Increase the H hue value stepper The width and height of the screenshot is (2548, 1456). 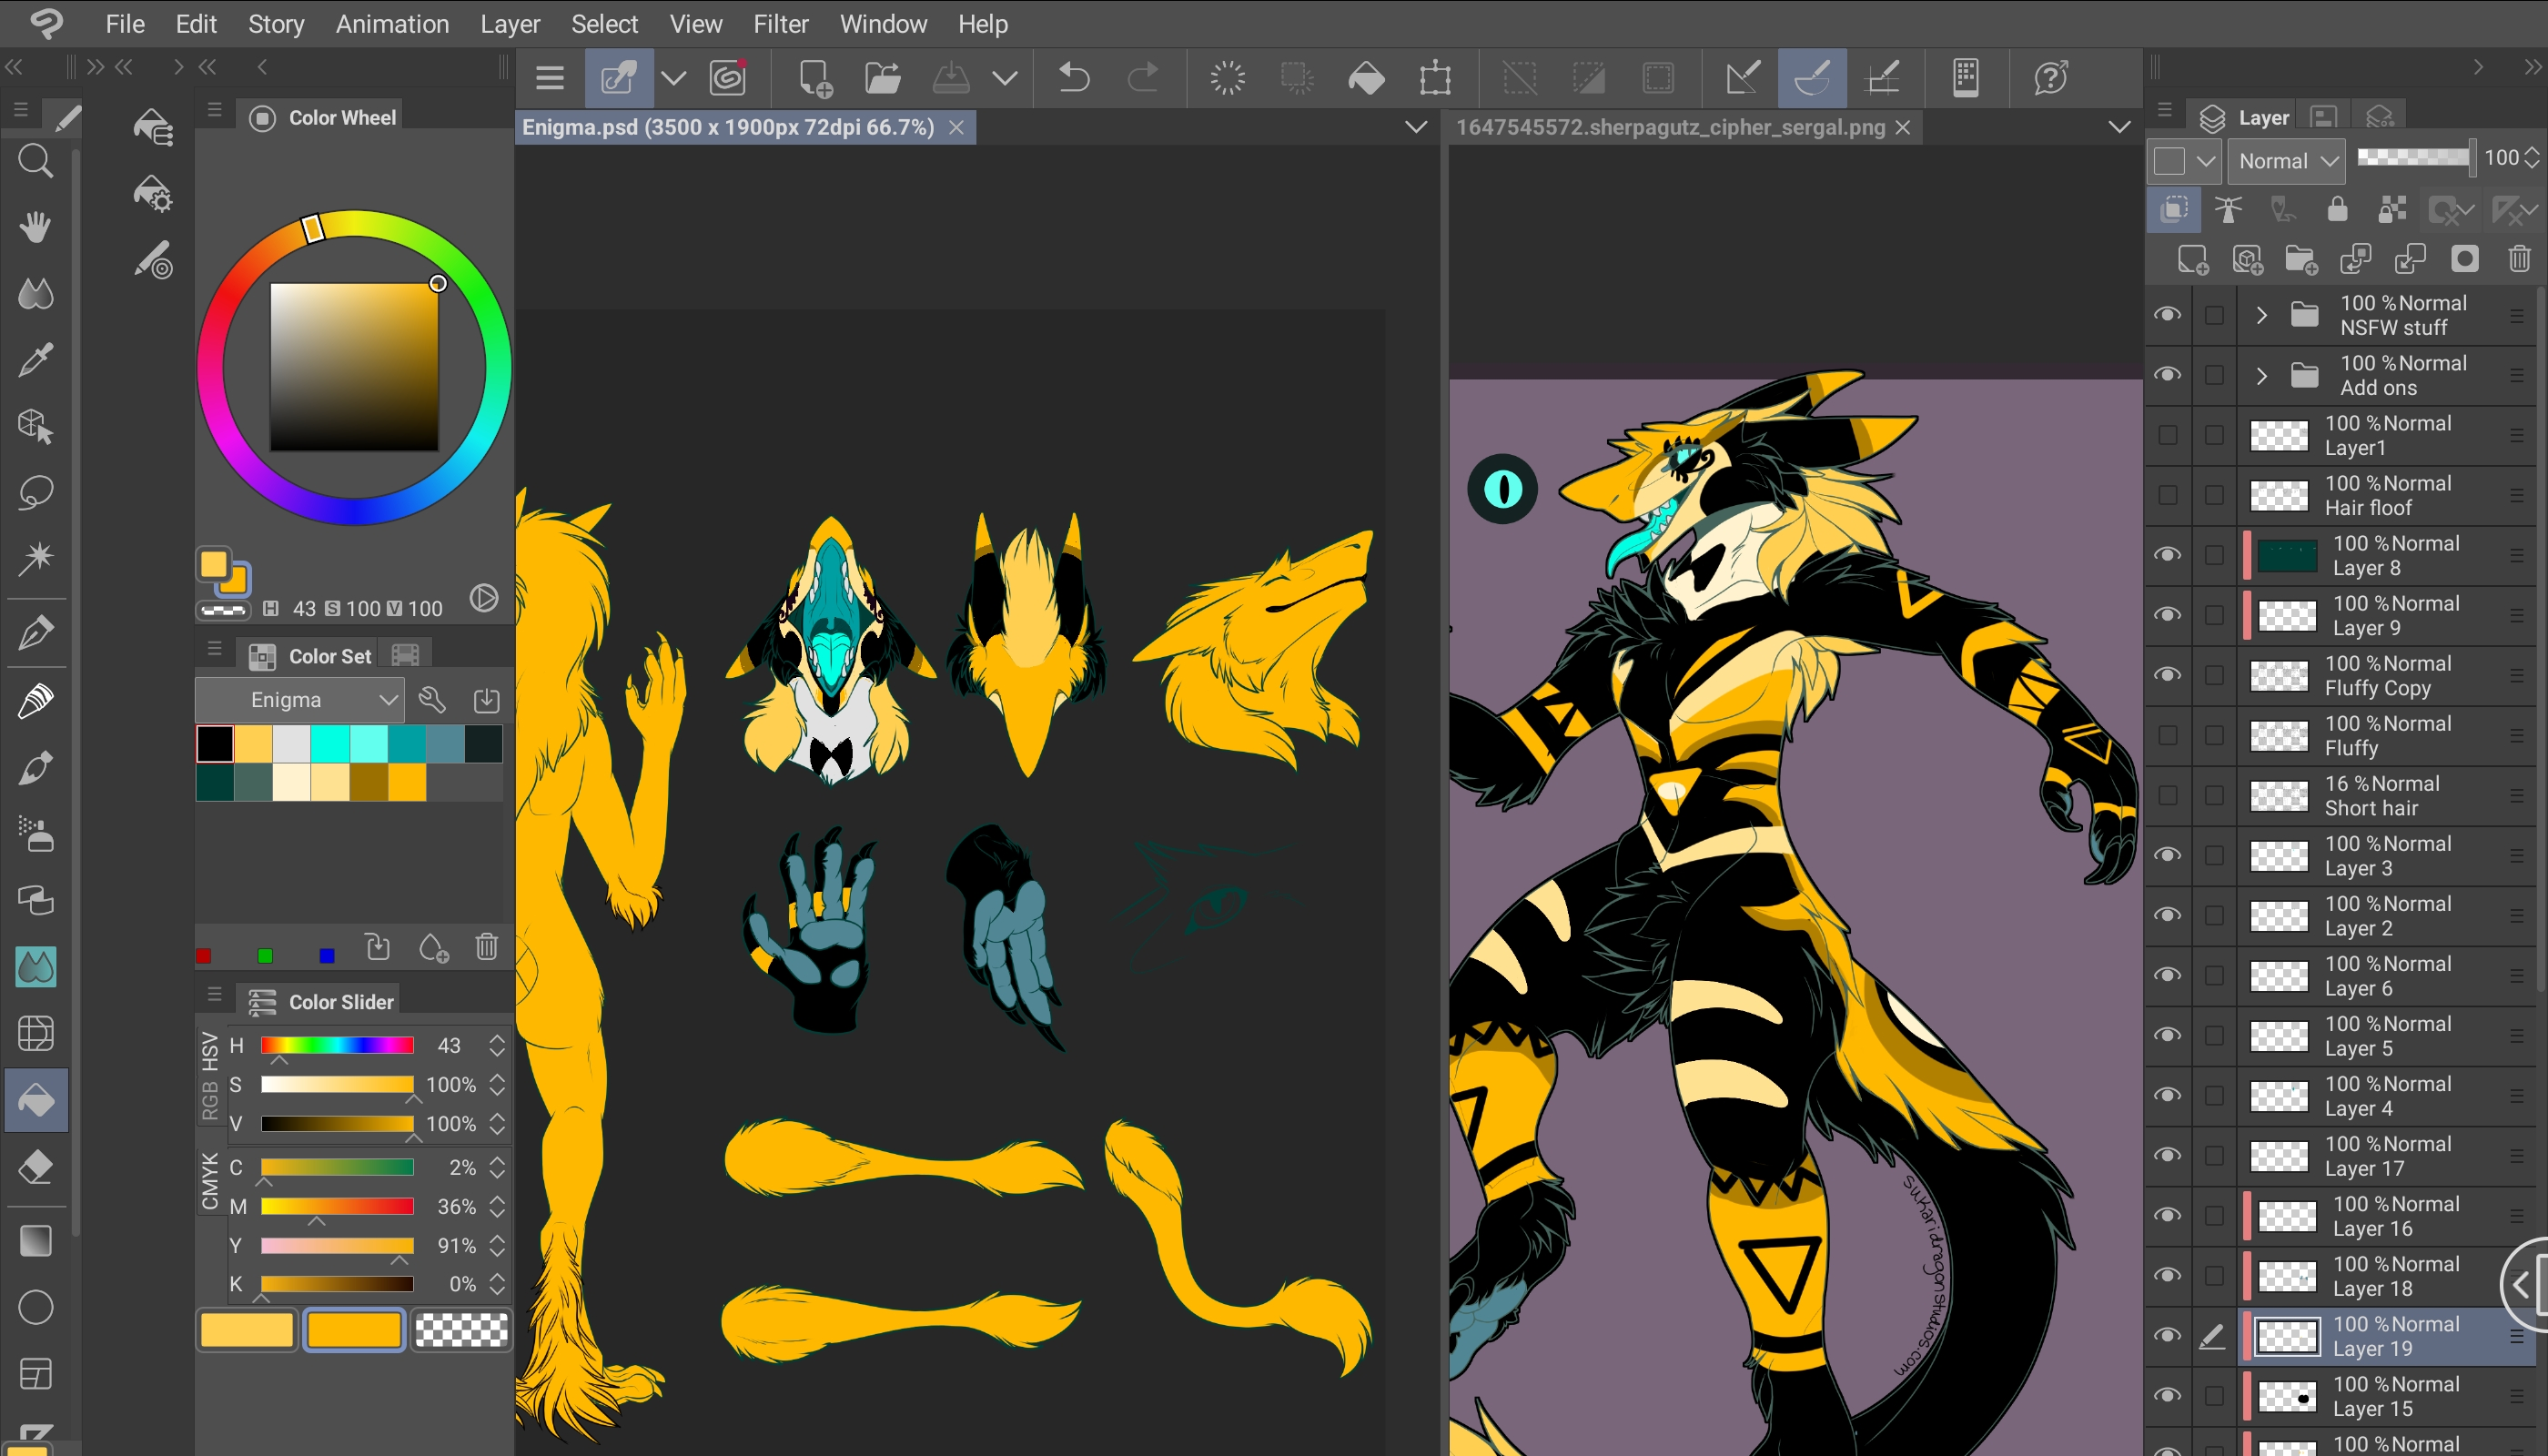pos(497,1038)
